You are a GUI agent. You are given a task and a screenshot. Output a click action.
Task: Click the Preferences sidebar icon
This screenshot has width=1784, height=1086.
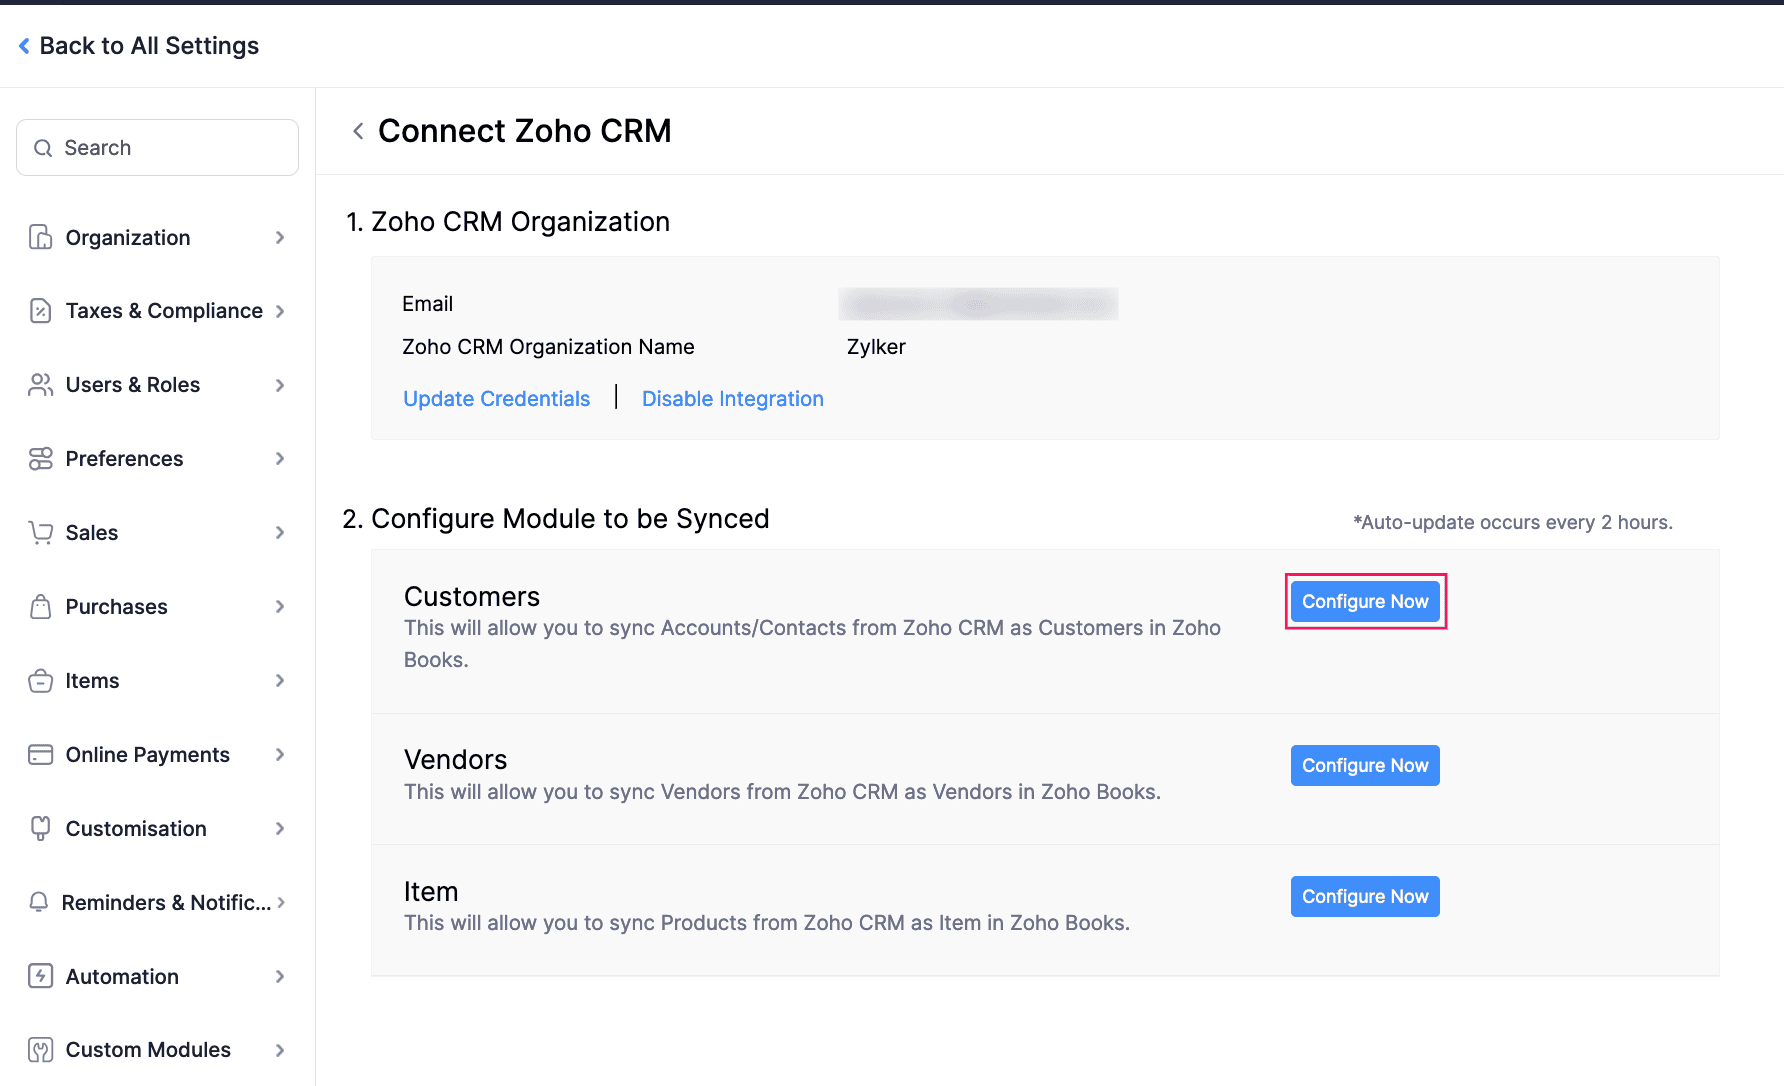point(40,458)
